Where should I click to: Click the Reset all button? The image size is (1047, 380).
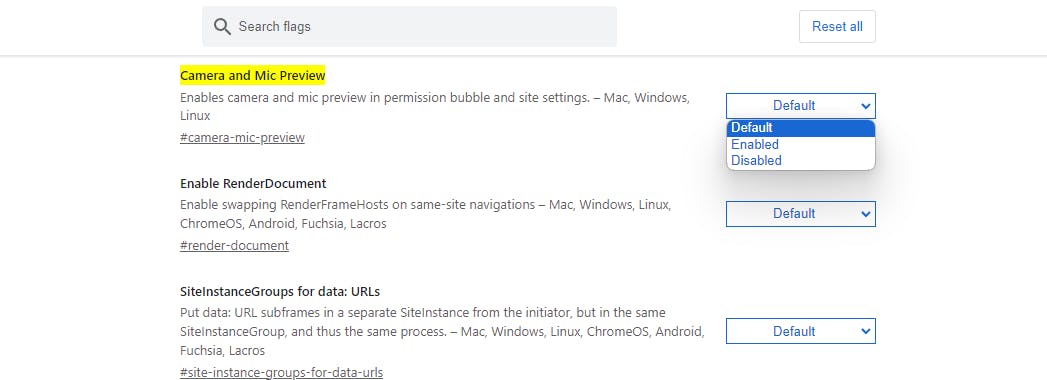(x=837, y=27)
